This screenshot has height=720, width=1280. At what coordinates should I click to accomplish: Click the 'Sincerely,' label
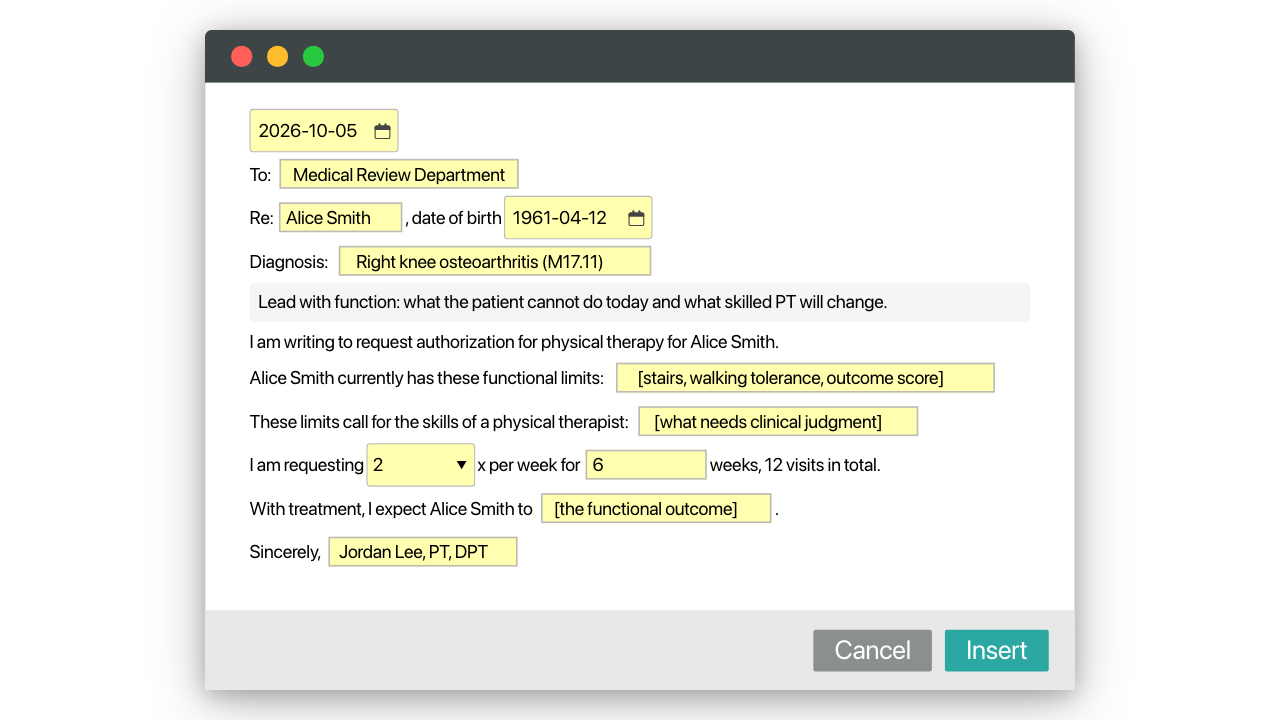285,552
